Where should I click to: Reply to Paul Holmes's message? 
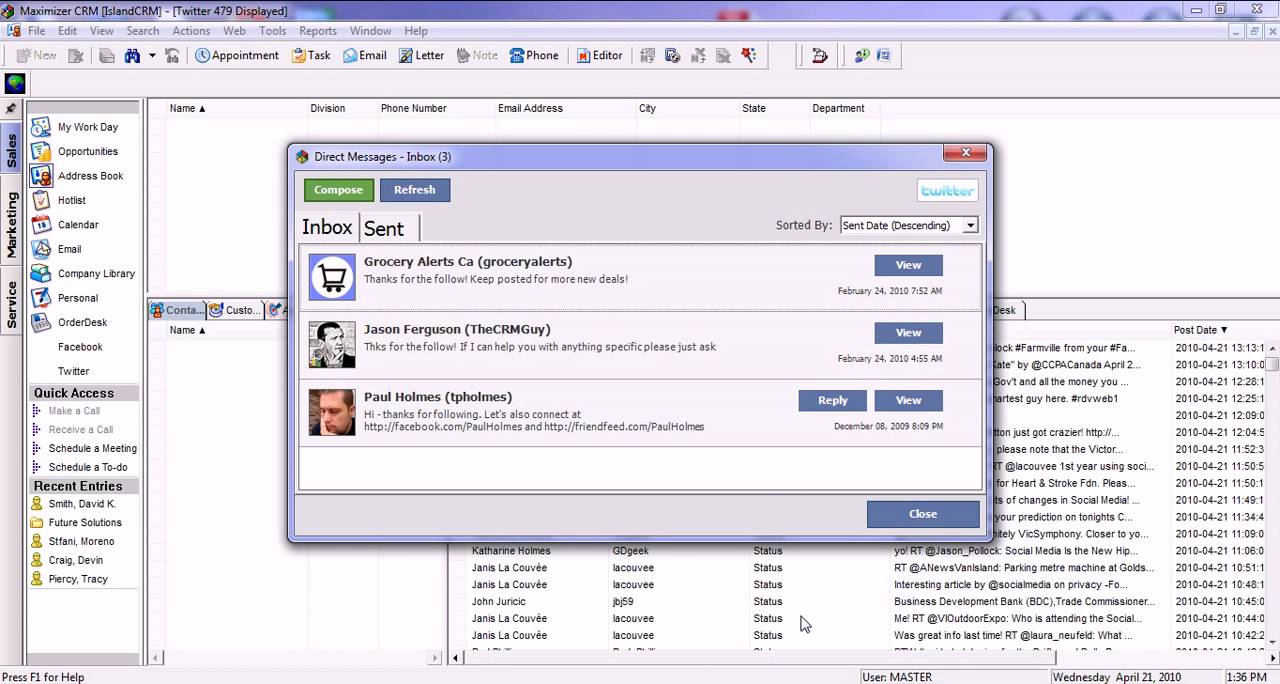[832, 400]
